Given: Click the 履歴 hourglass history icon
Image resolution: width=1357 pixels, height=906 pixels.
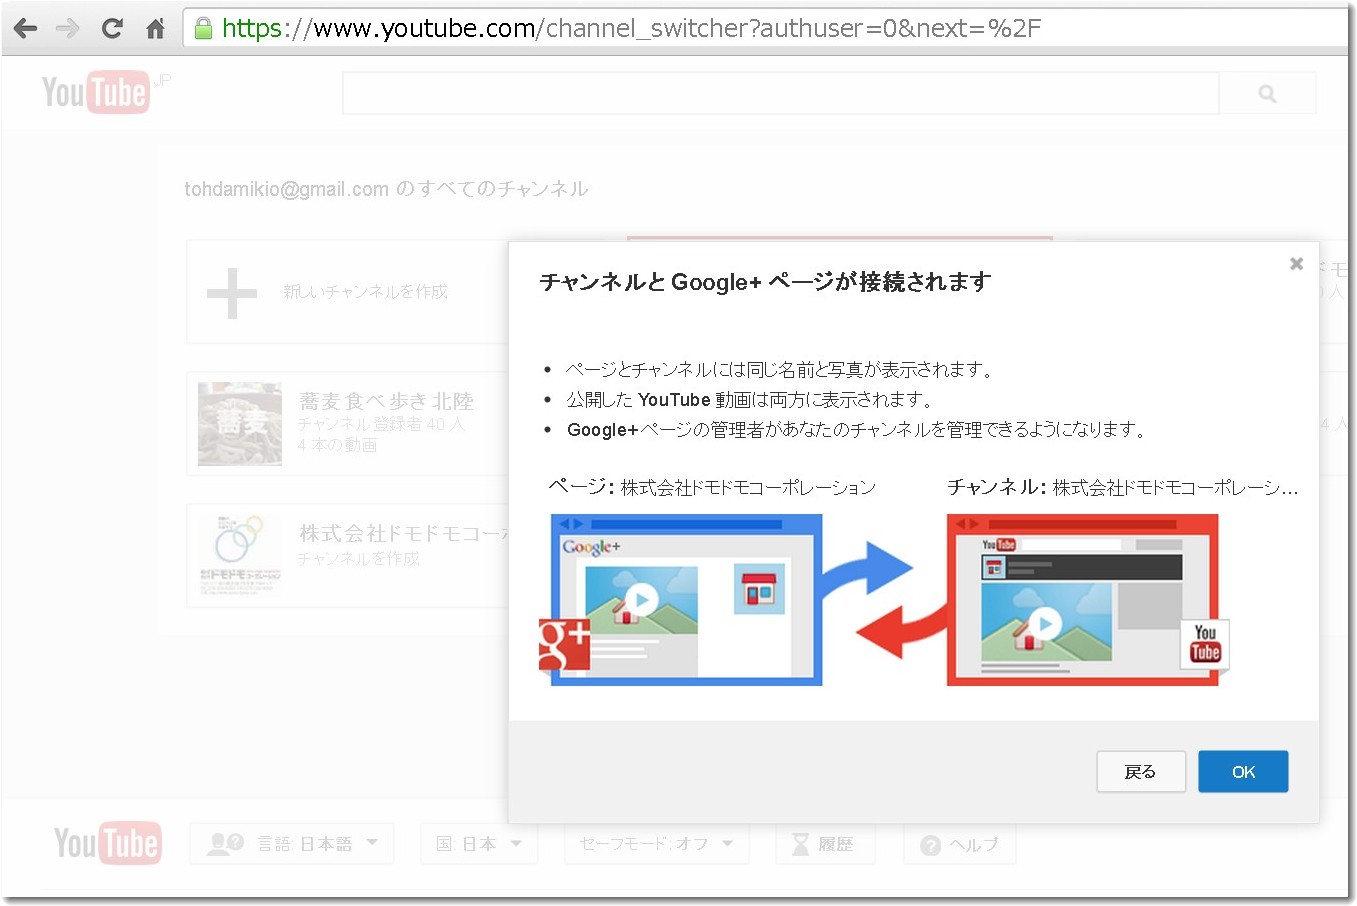Looking at the screenshot, I should [799, 843].
